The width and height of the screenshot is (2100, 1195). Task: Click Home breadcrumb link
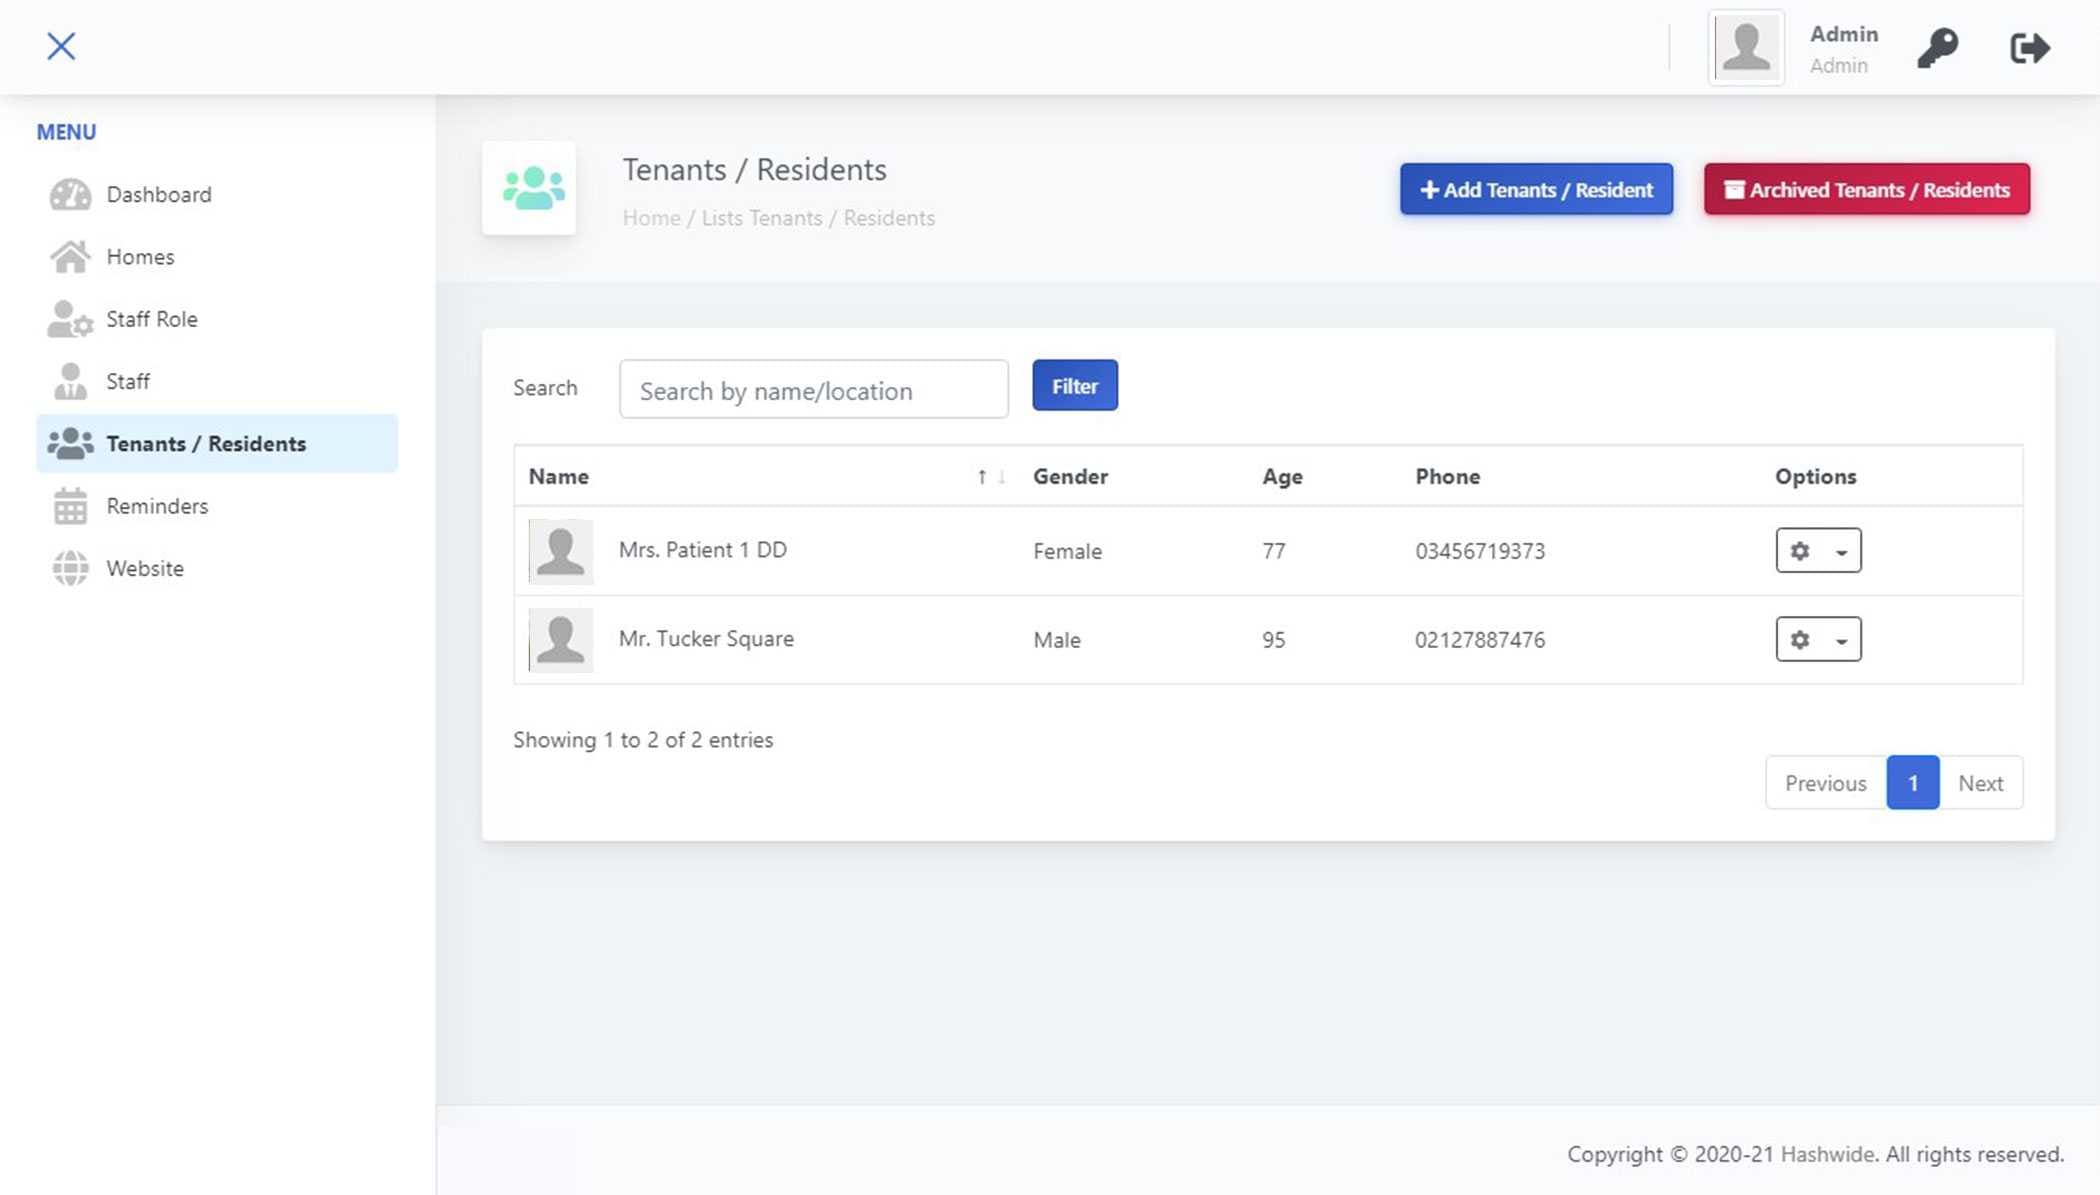[x=651, y=218]
